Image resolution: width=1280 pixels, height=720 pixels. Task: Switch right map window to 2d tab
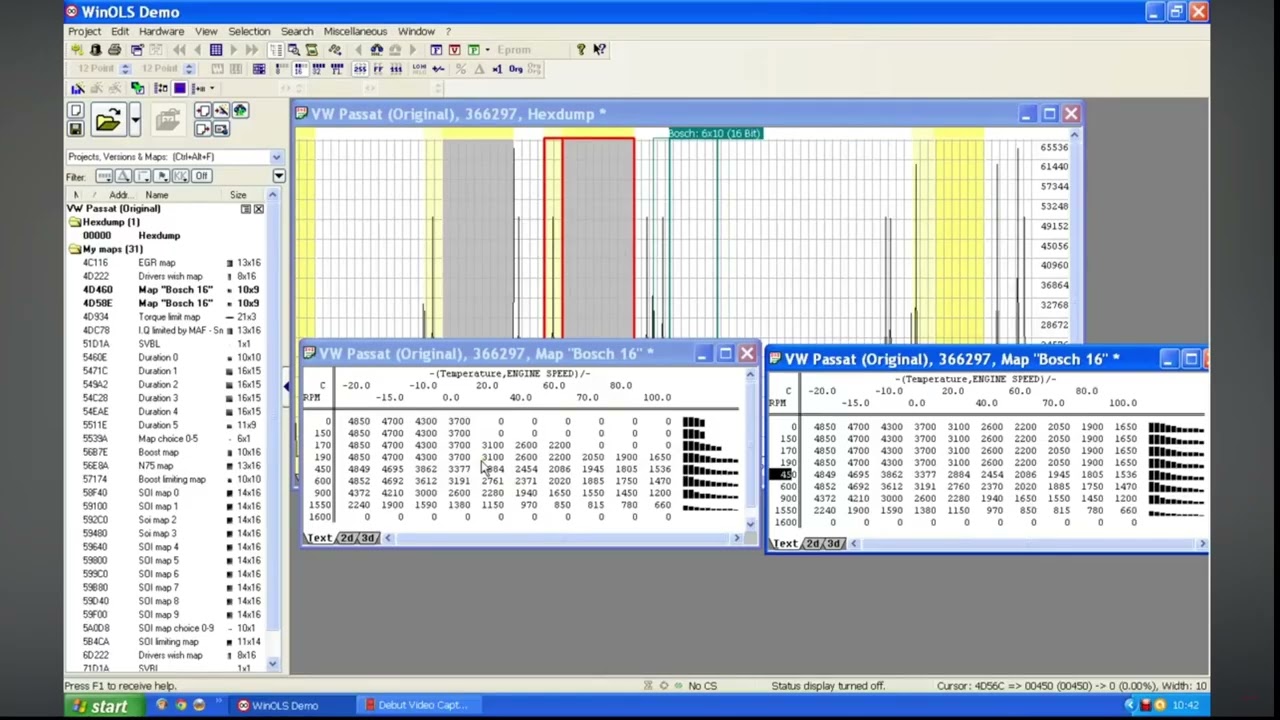tap(813, 544)
